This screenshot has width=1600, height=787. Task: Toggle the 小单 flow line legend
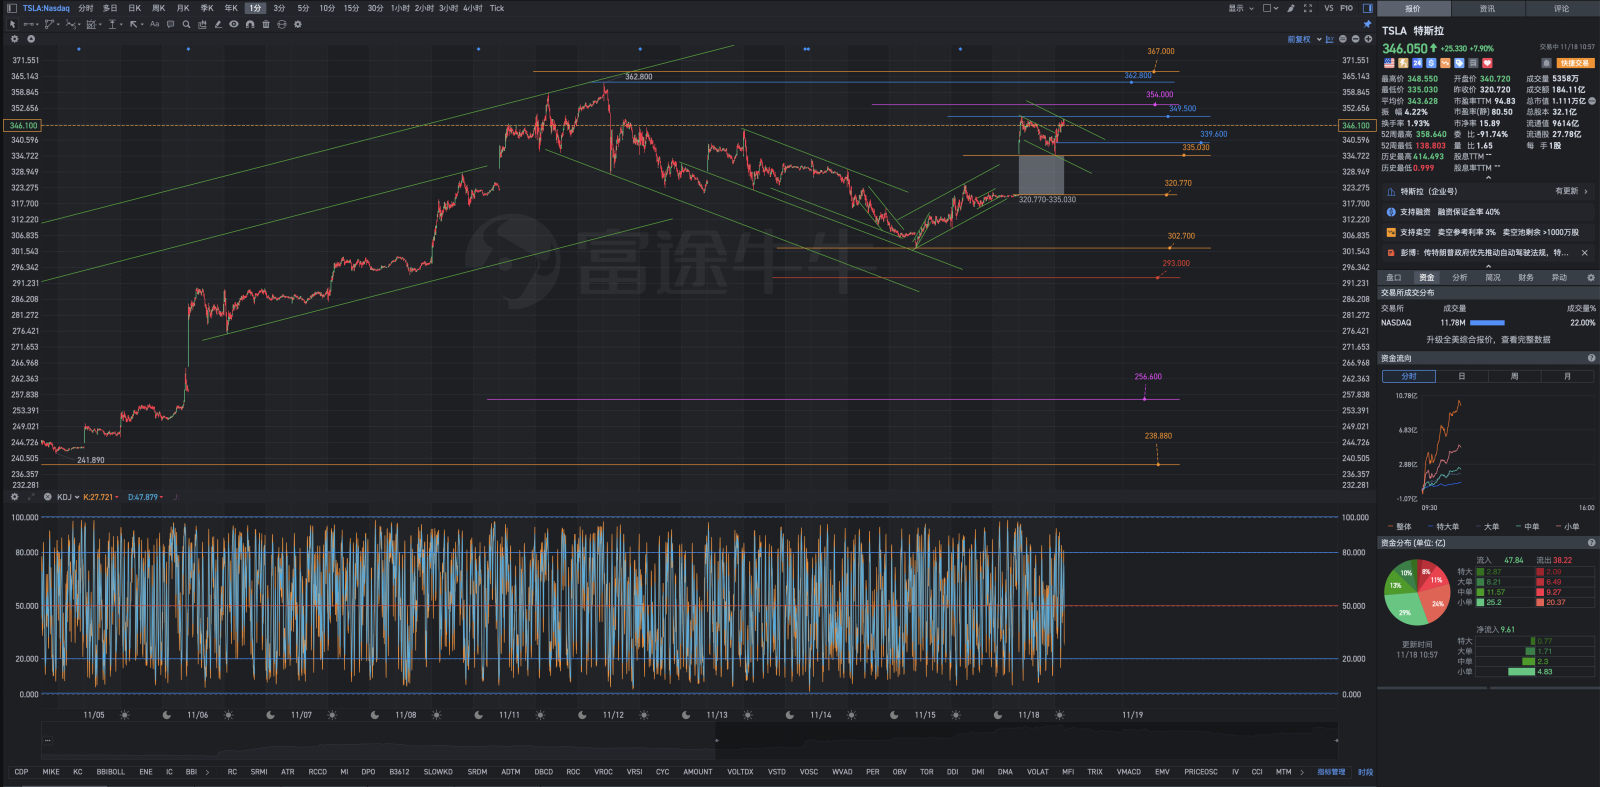pyautogui.click(x=1567, y=527)
